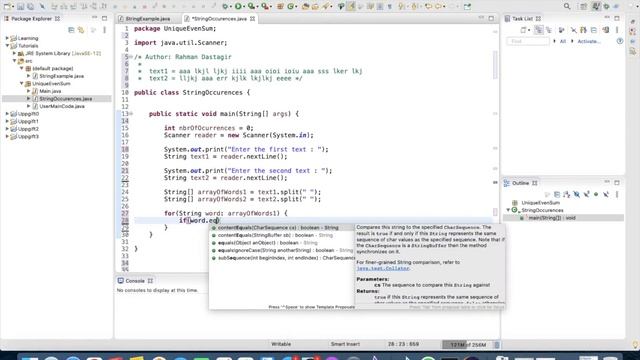The width and height of the screenshot is (640, 360).
Task: Toggle Categorized presentation in Task List
Action: [539, 30]
